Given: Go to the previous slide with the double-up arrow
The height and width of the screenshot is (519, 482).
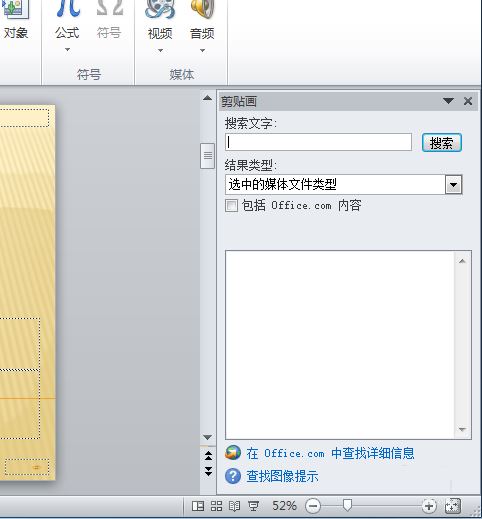Looking at the screenshot, I should (x=208, y=456).
